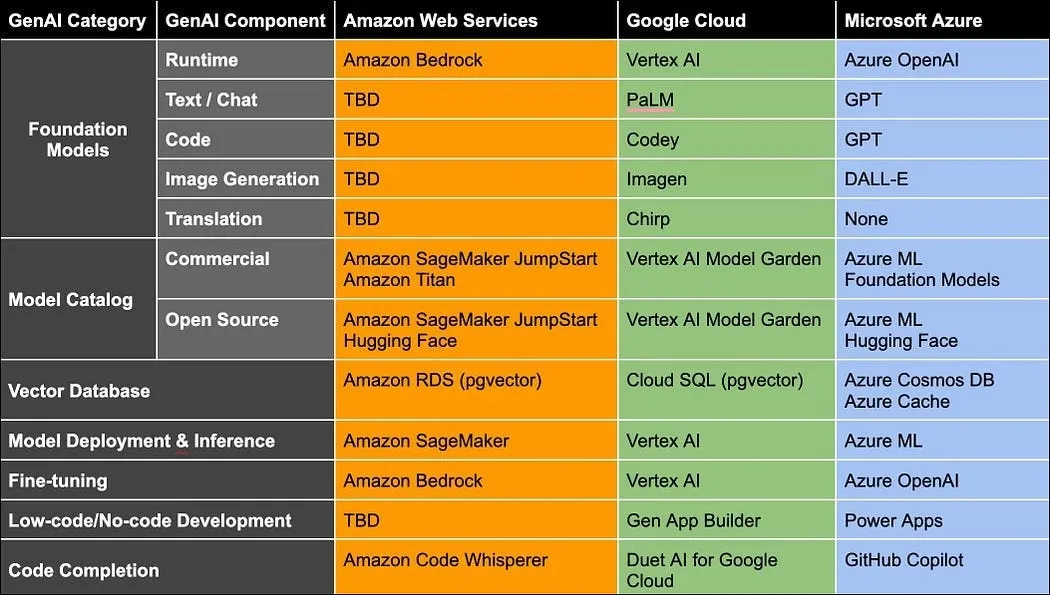
Task: Click the Codey cell
Action: coord(727,139)
